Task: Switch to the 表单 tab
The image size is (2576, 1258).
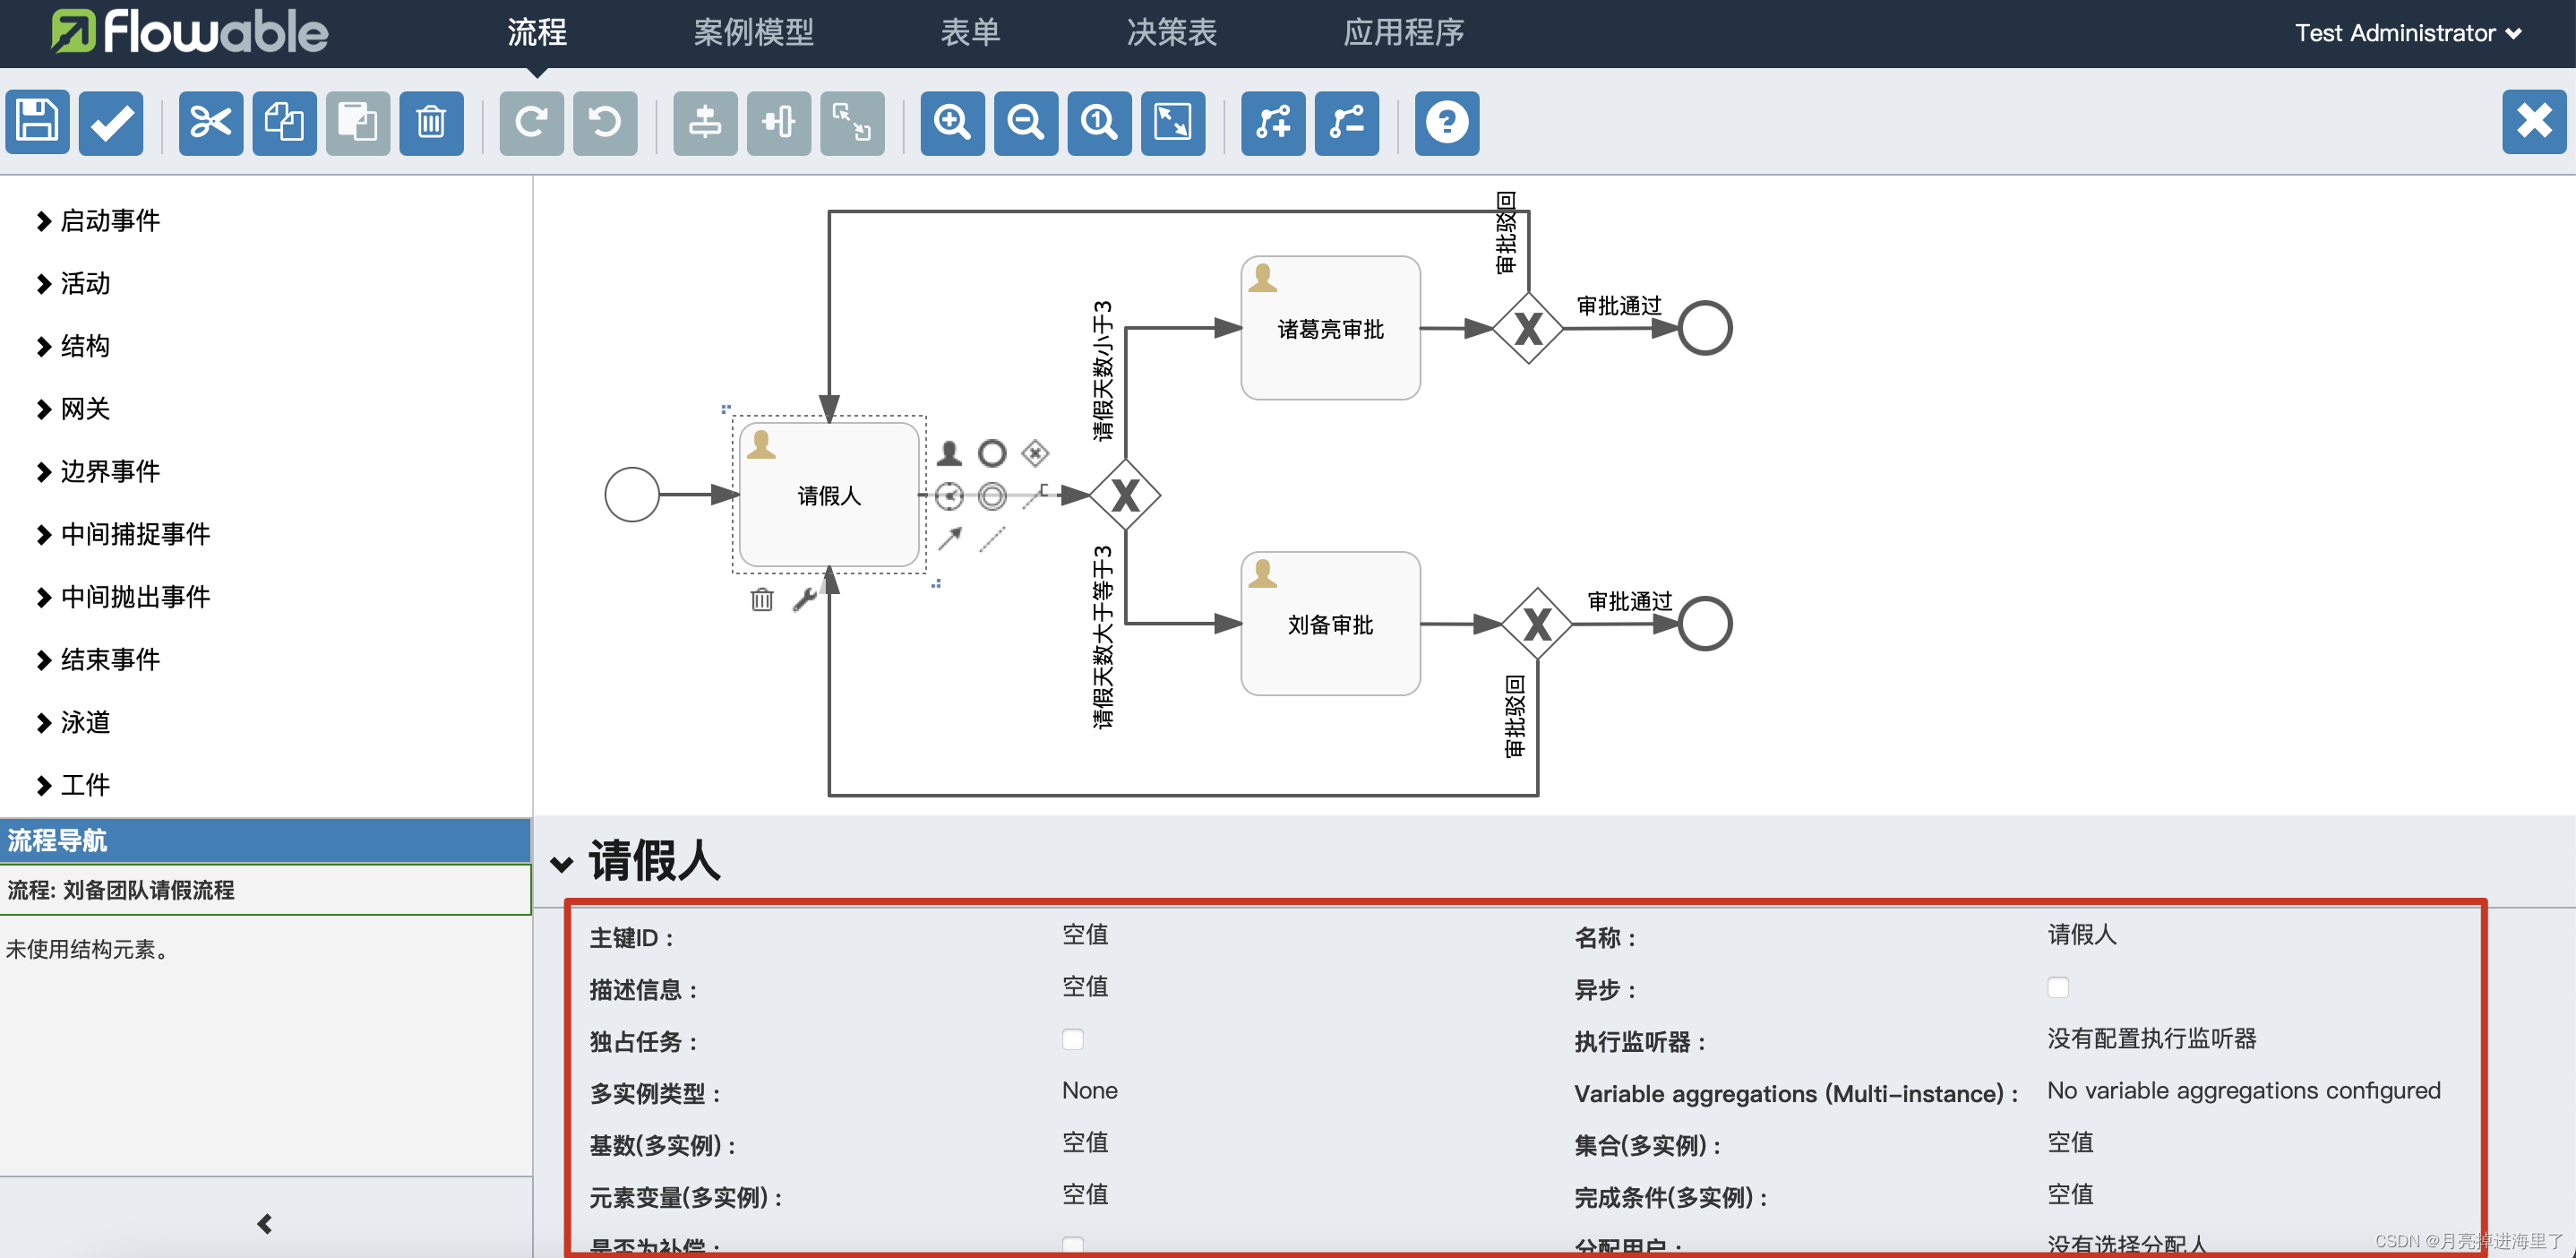Action: 970,33
